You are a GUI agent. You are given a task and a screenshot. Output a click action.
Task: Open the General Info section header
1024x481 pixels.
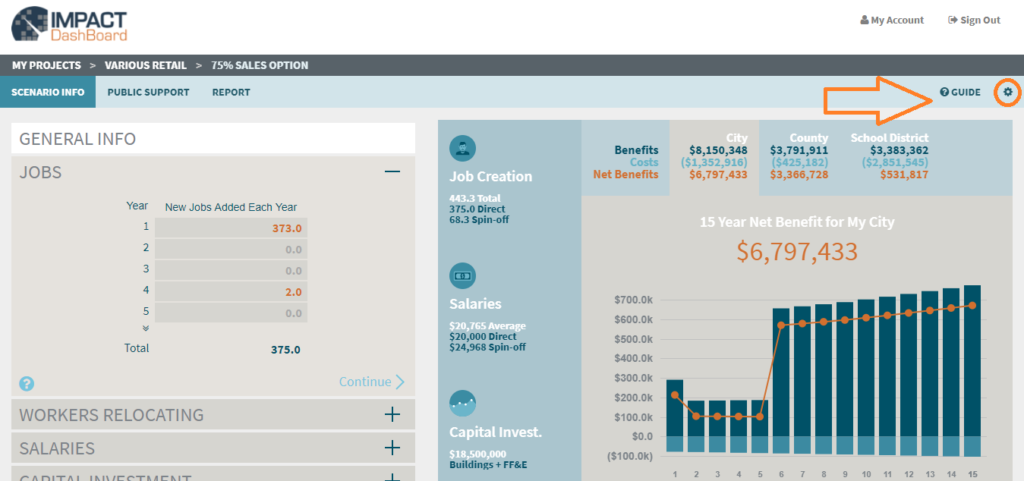(x=213, y=138)
